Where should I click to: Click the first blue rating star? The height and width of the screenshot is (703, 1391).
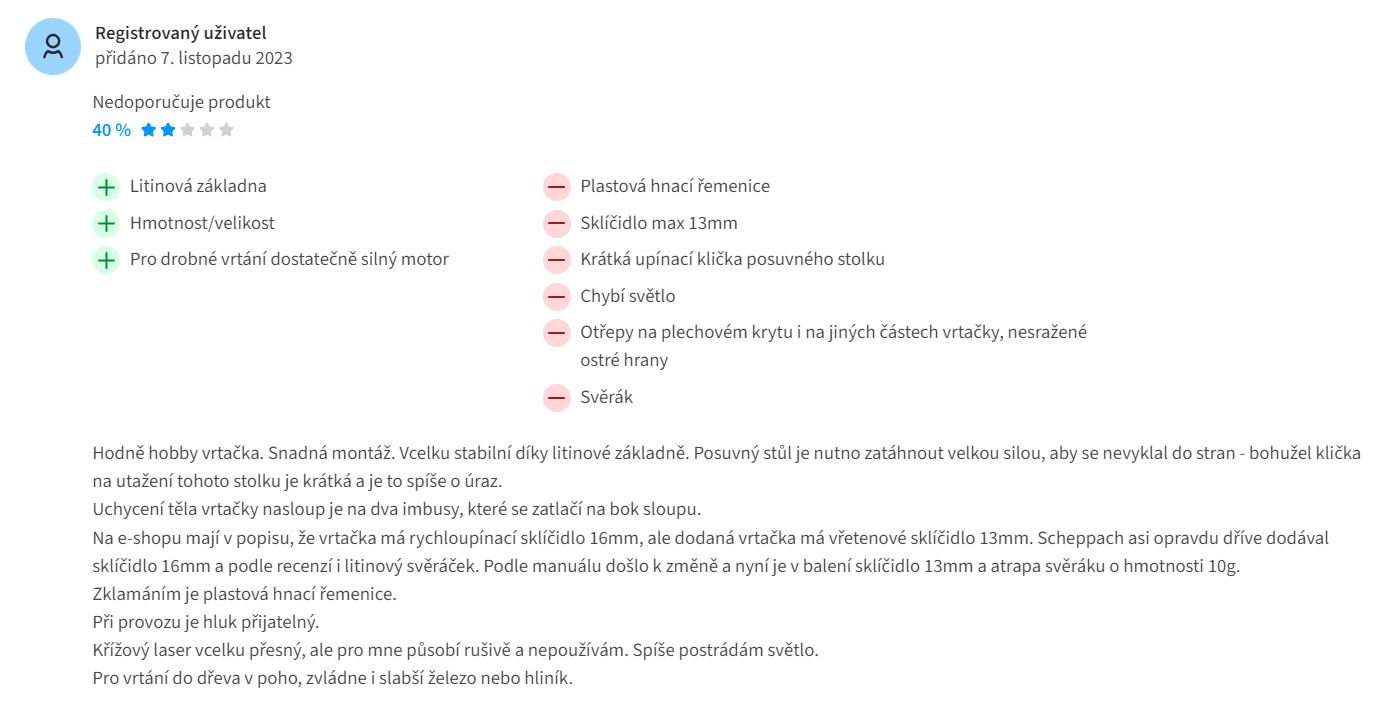pos(149,130)
